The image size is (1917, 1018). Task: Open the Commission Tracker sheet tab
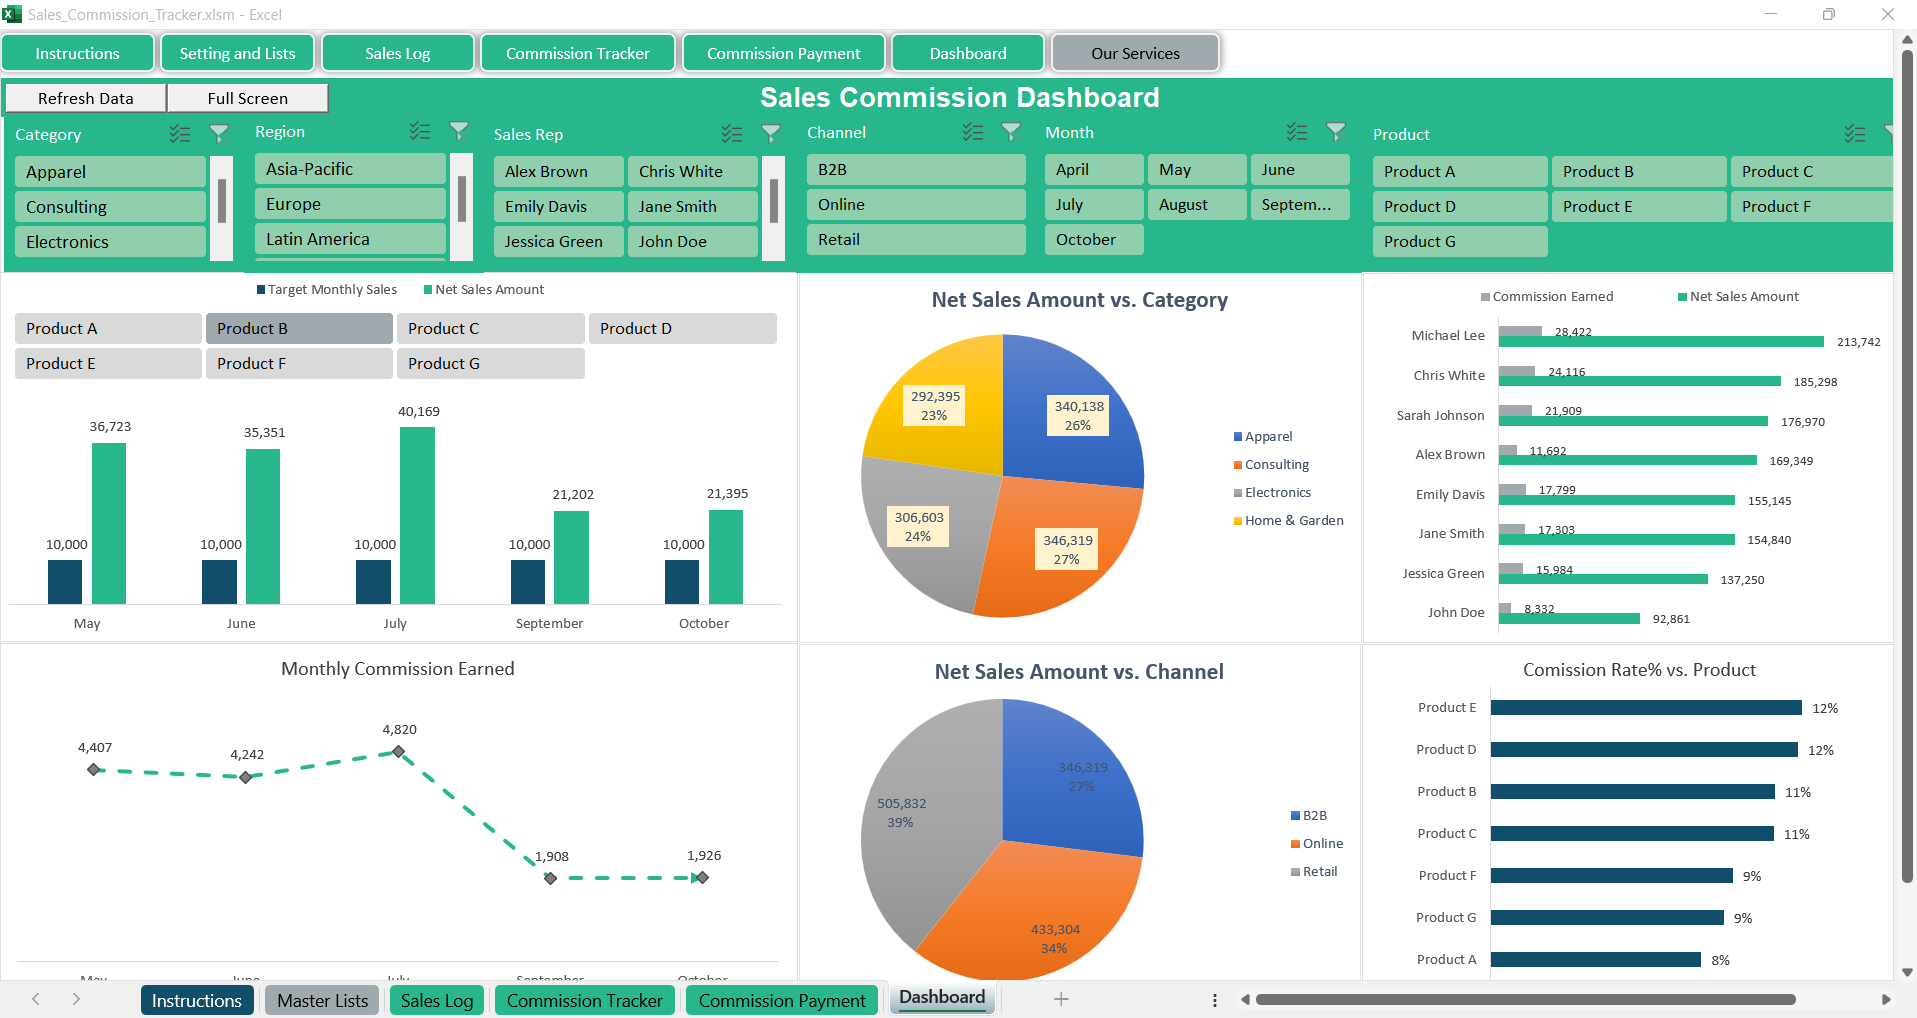point(584,1000)
